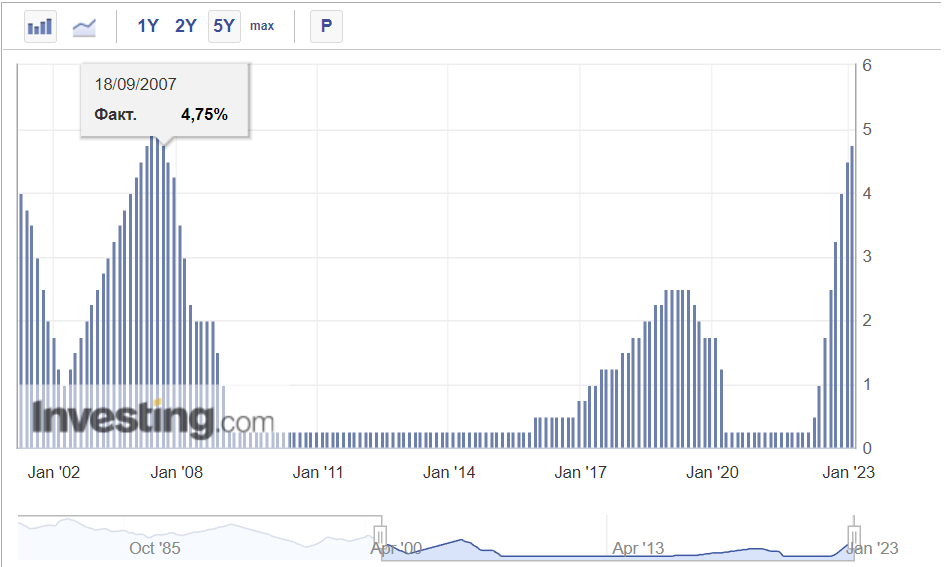Click the P button in the toolbar
947x567 pixels.
pos(326,26)
